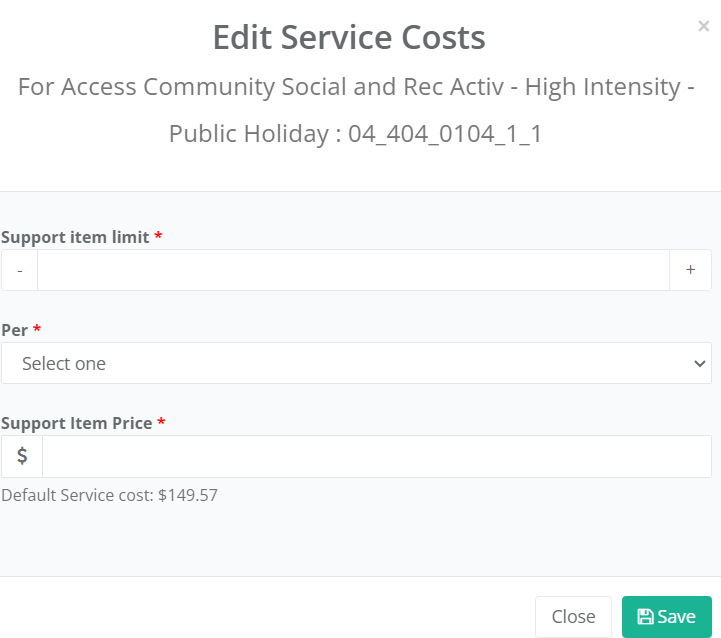Click the 'For Access Community Social' subtitle line
Image resolution: width=721 pixels, height=638 pixels.
[x=356, y=87]
